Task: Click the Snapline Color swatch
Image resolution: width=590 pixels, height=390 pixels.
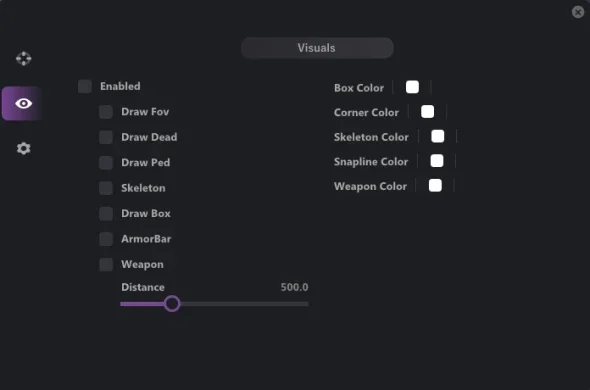Action: [x=437, y=161]
